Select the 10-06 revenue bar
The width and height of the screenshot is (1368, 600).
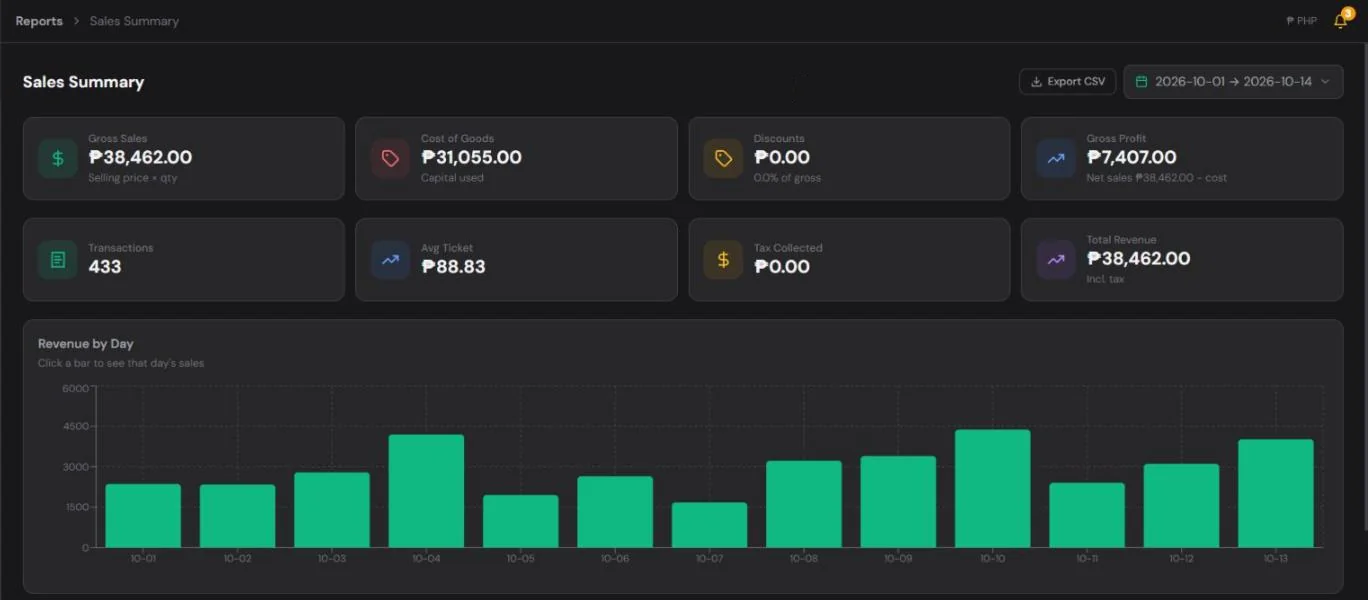point(615,512)
